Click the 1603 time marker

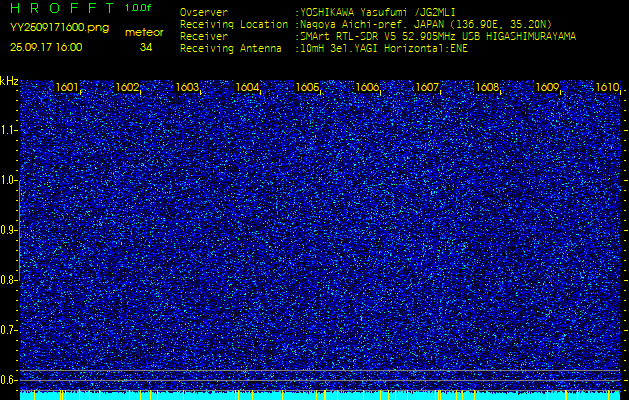click(x=187, y=87)
